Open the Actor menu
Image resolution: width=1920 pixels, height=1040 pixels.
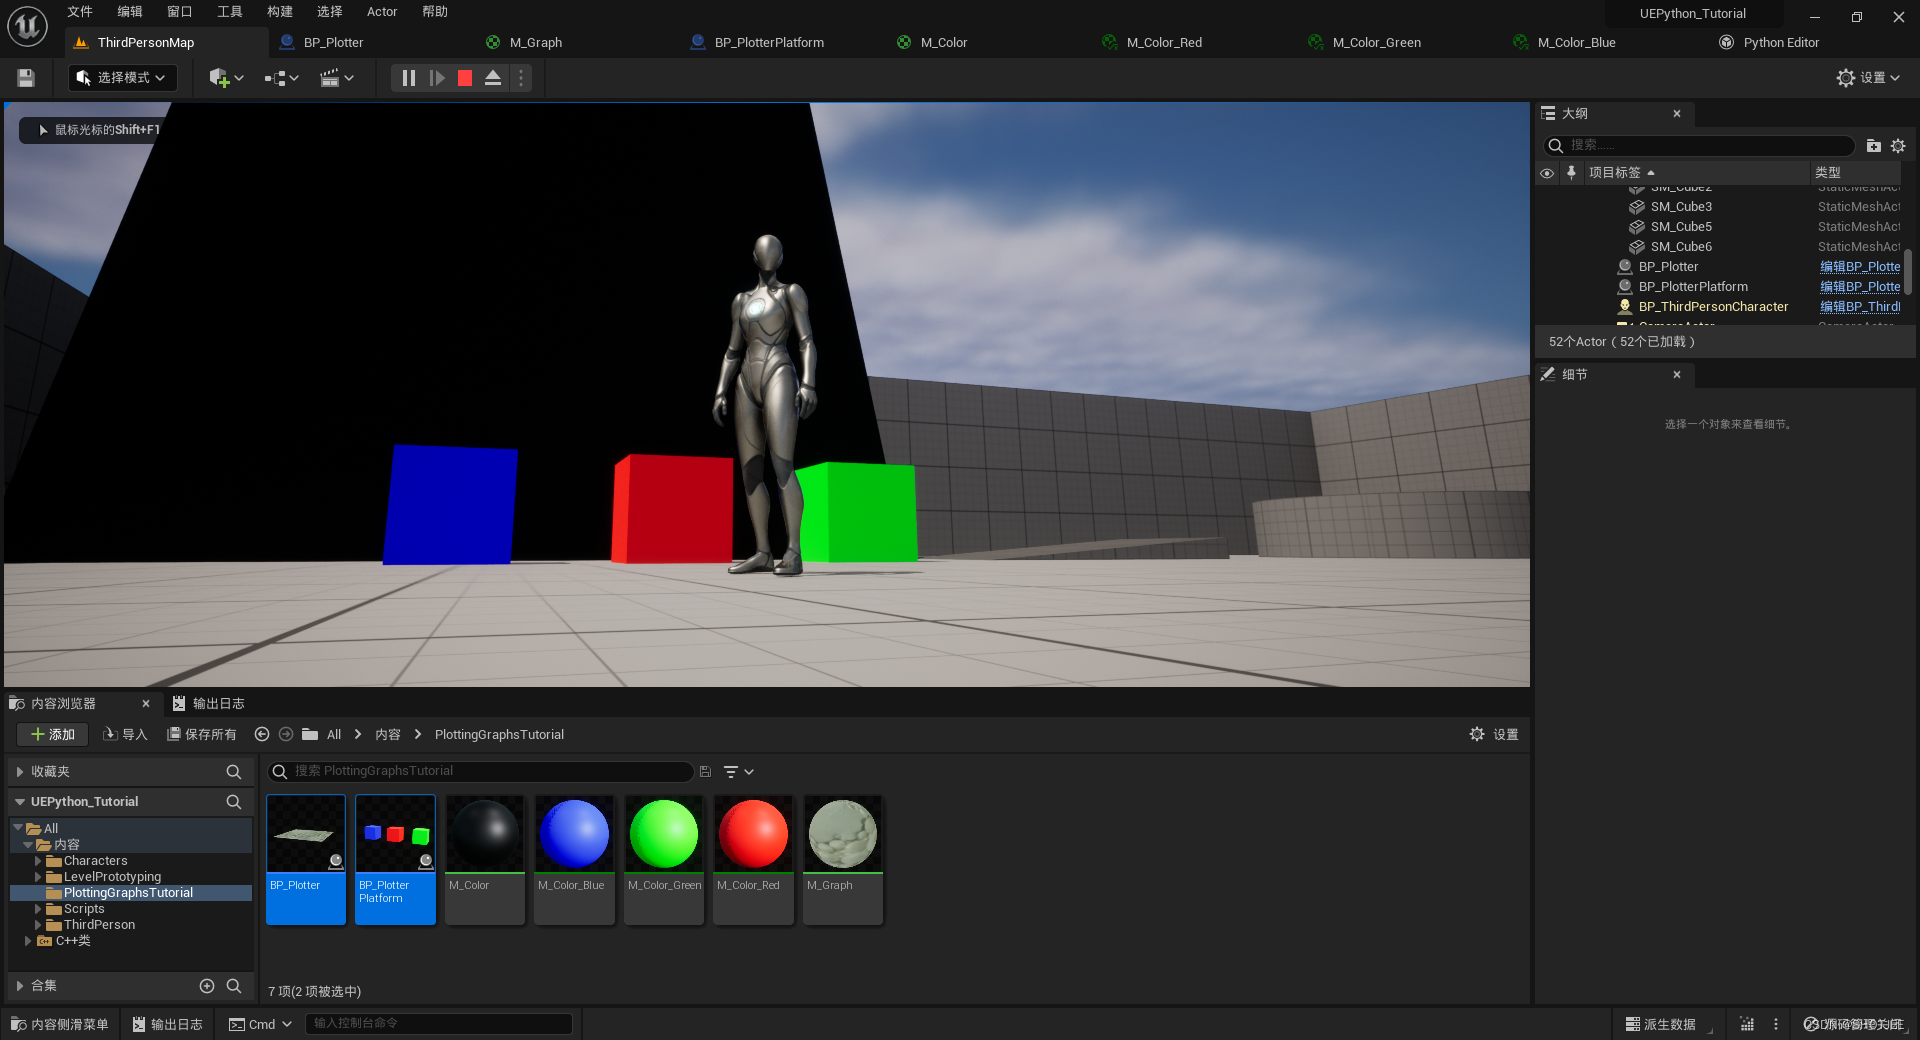tap(382, 12)
